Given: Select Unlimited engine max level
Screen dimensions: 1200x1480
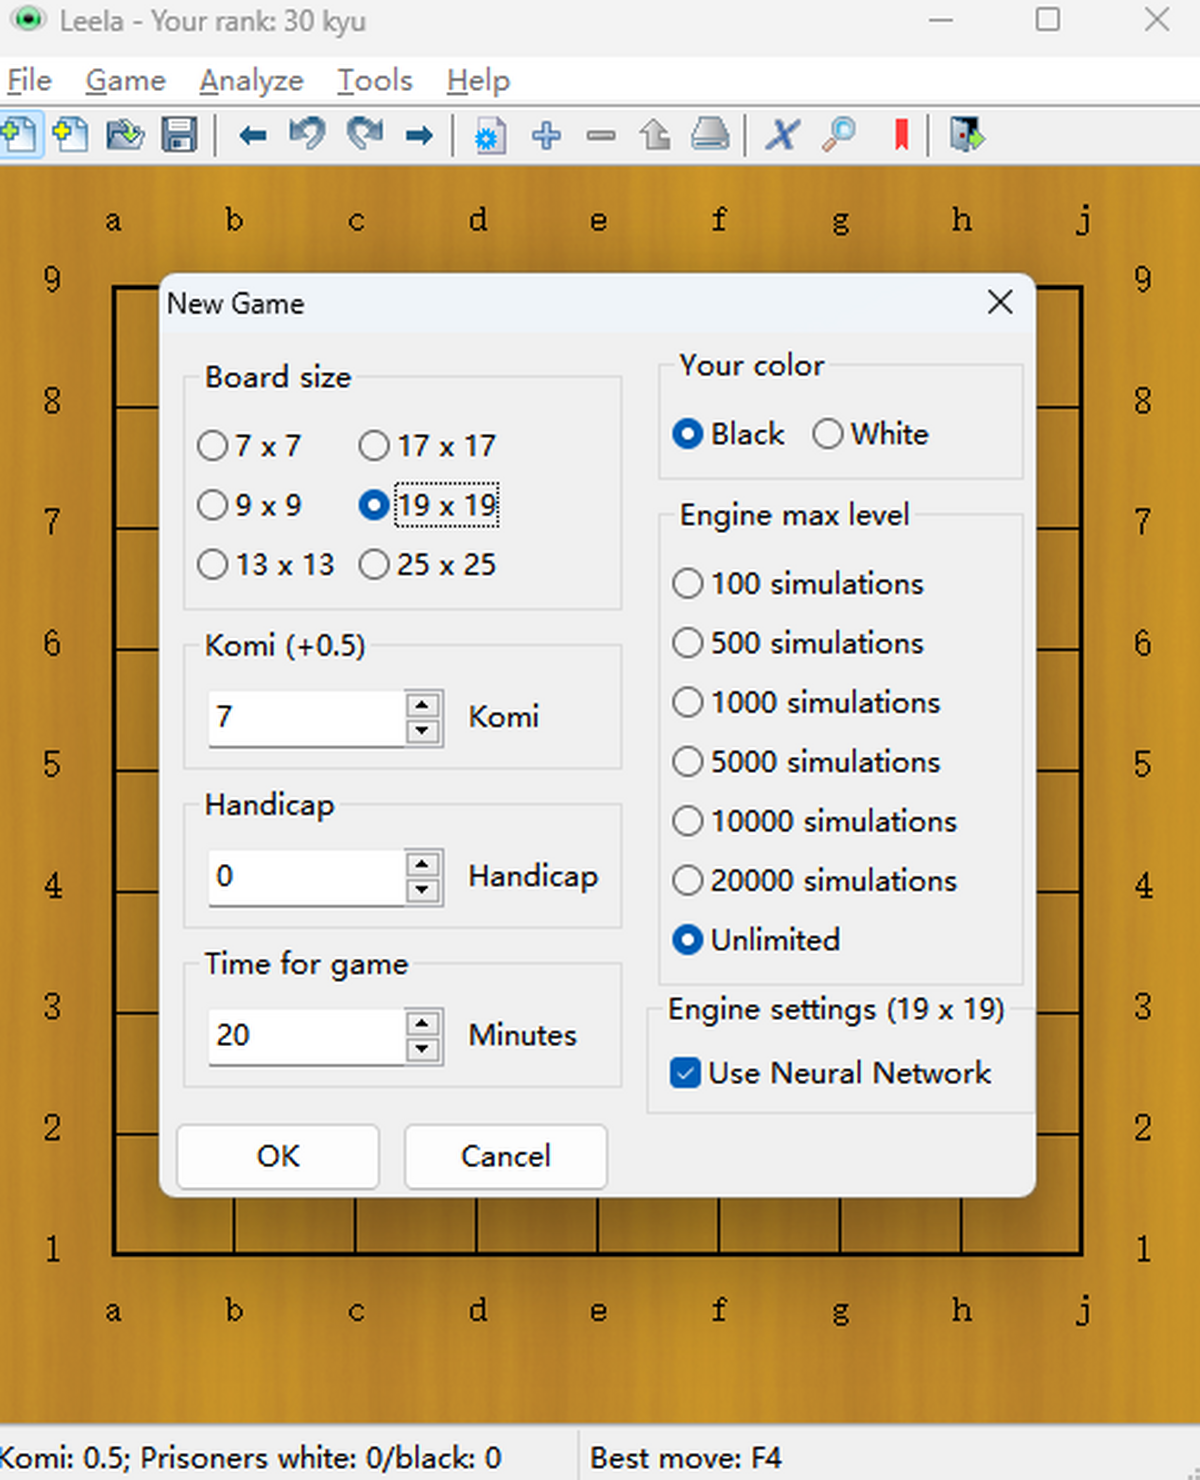Looking at the screenshot, I should point(756,940).
